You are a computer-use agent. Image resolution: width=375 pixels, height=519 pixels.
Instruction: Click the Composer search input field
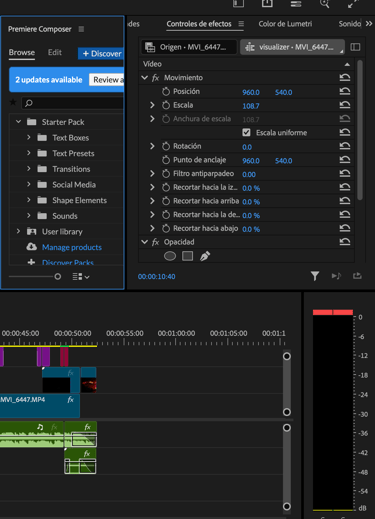[x=73, y=103]
